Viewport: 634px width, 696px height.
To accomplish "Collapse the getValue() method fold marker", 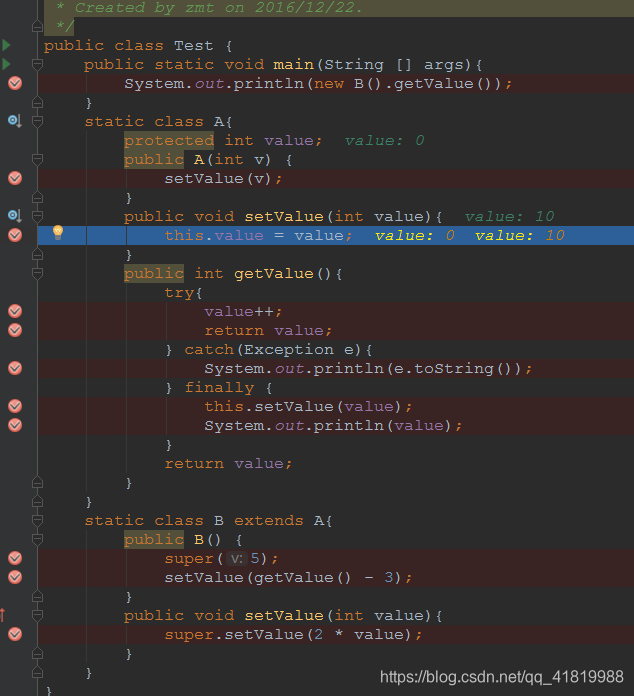I will (37, 273).
